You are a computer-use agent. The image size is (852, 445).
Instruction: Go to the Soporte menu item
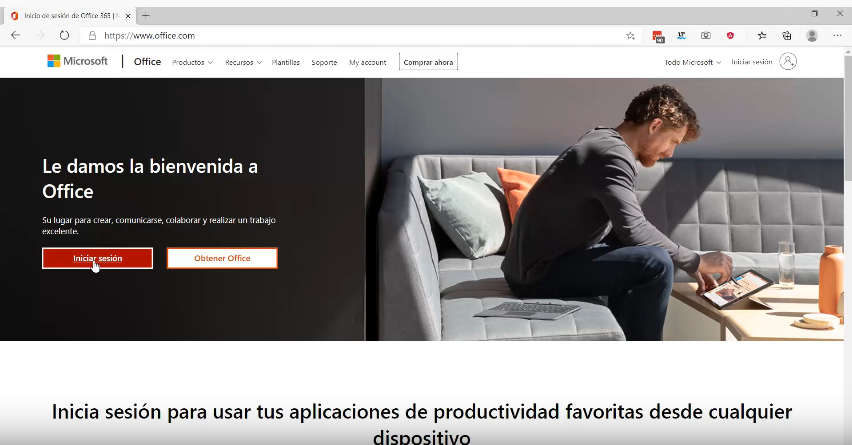[x=324, y=62]
